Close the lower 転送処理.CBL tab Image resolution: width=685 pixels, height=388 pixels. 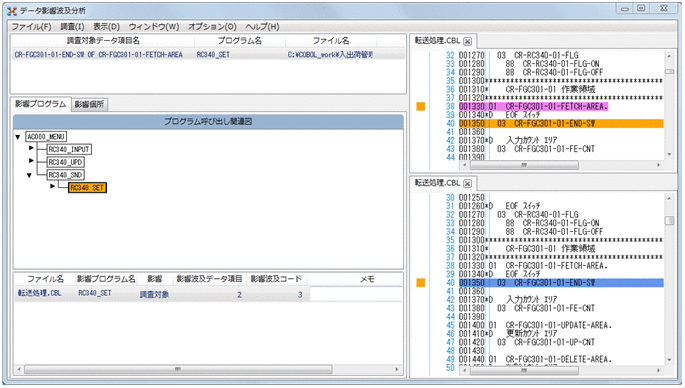(467, 184)
